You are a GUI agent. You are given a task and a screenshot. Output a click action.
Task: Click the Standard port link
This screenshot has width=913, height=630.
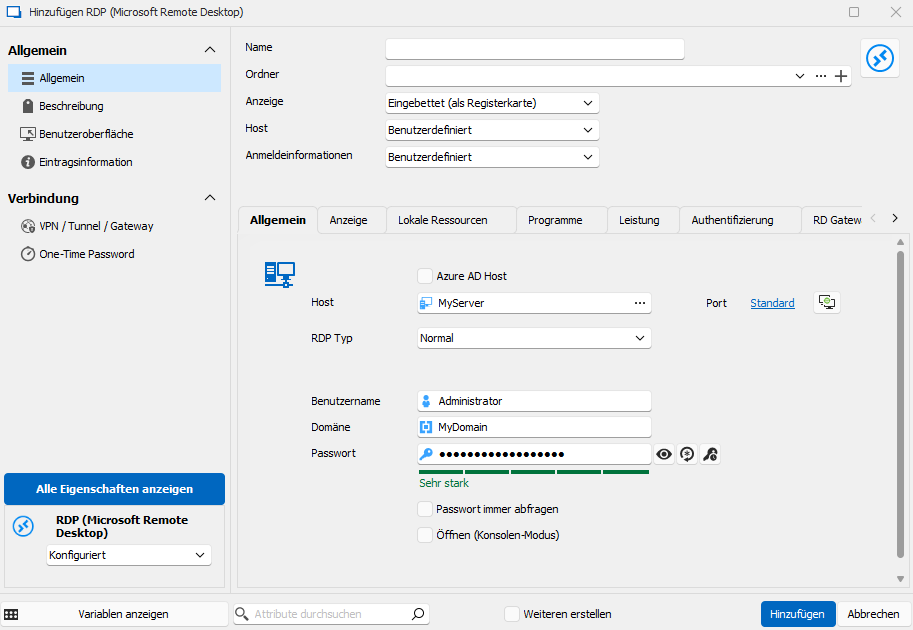pyautogui.click(x=772, y=303)
